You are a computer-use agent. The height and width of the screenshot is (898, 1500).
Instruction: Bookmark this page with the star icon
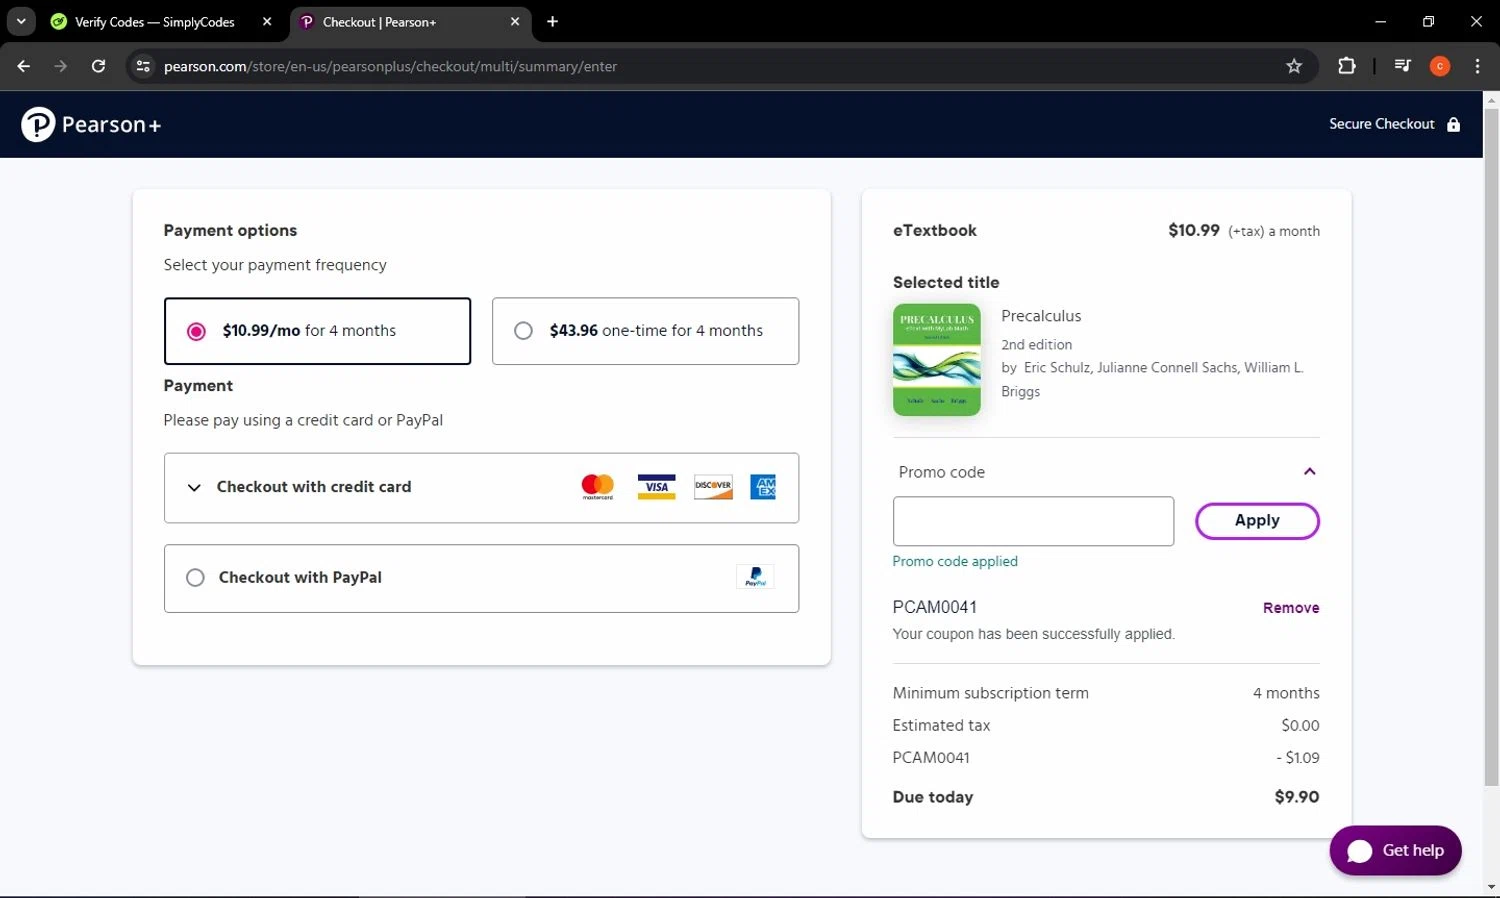point(1294,66)
